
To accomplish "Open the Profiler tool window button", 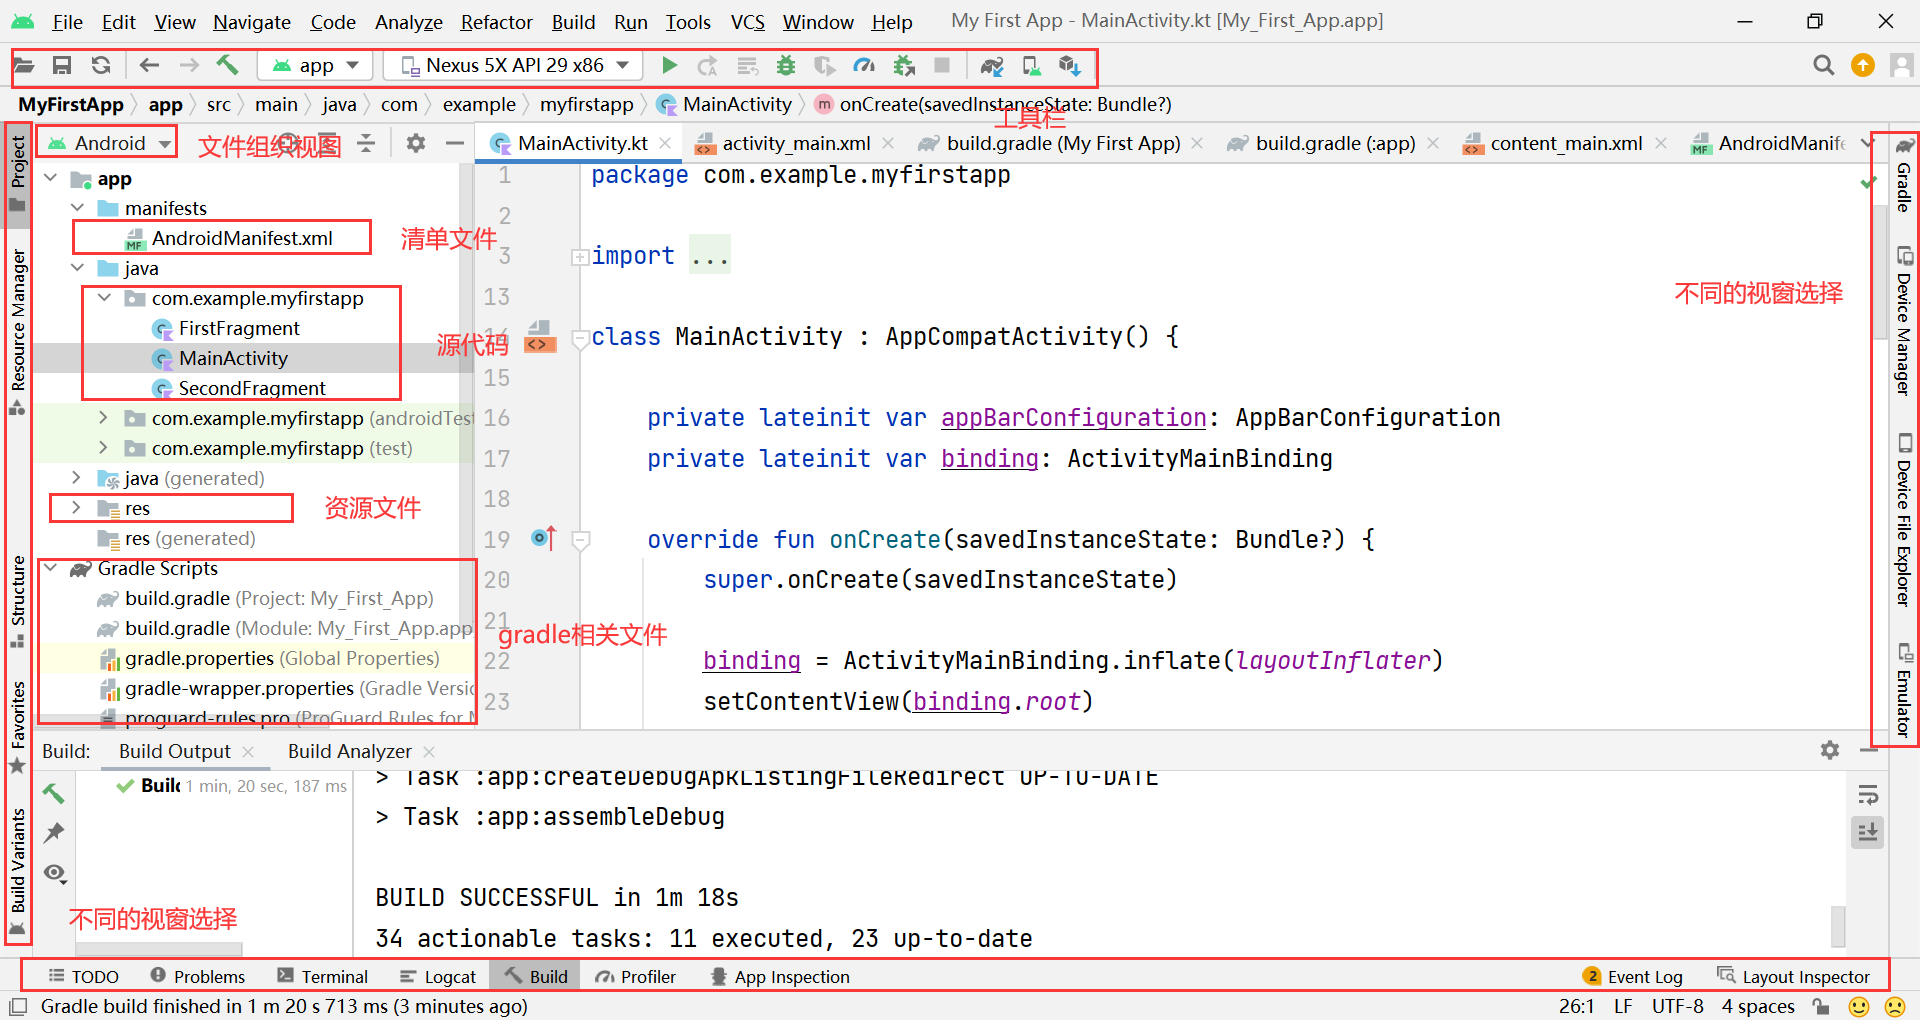I will (635, 977).
